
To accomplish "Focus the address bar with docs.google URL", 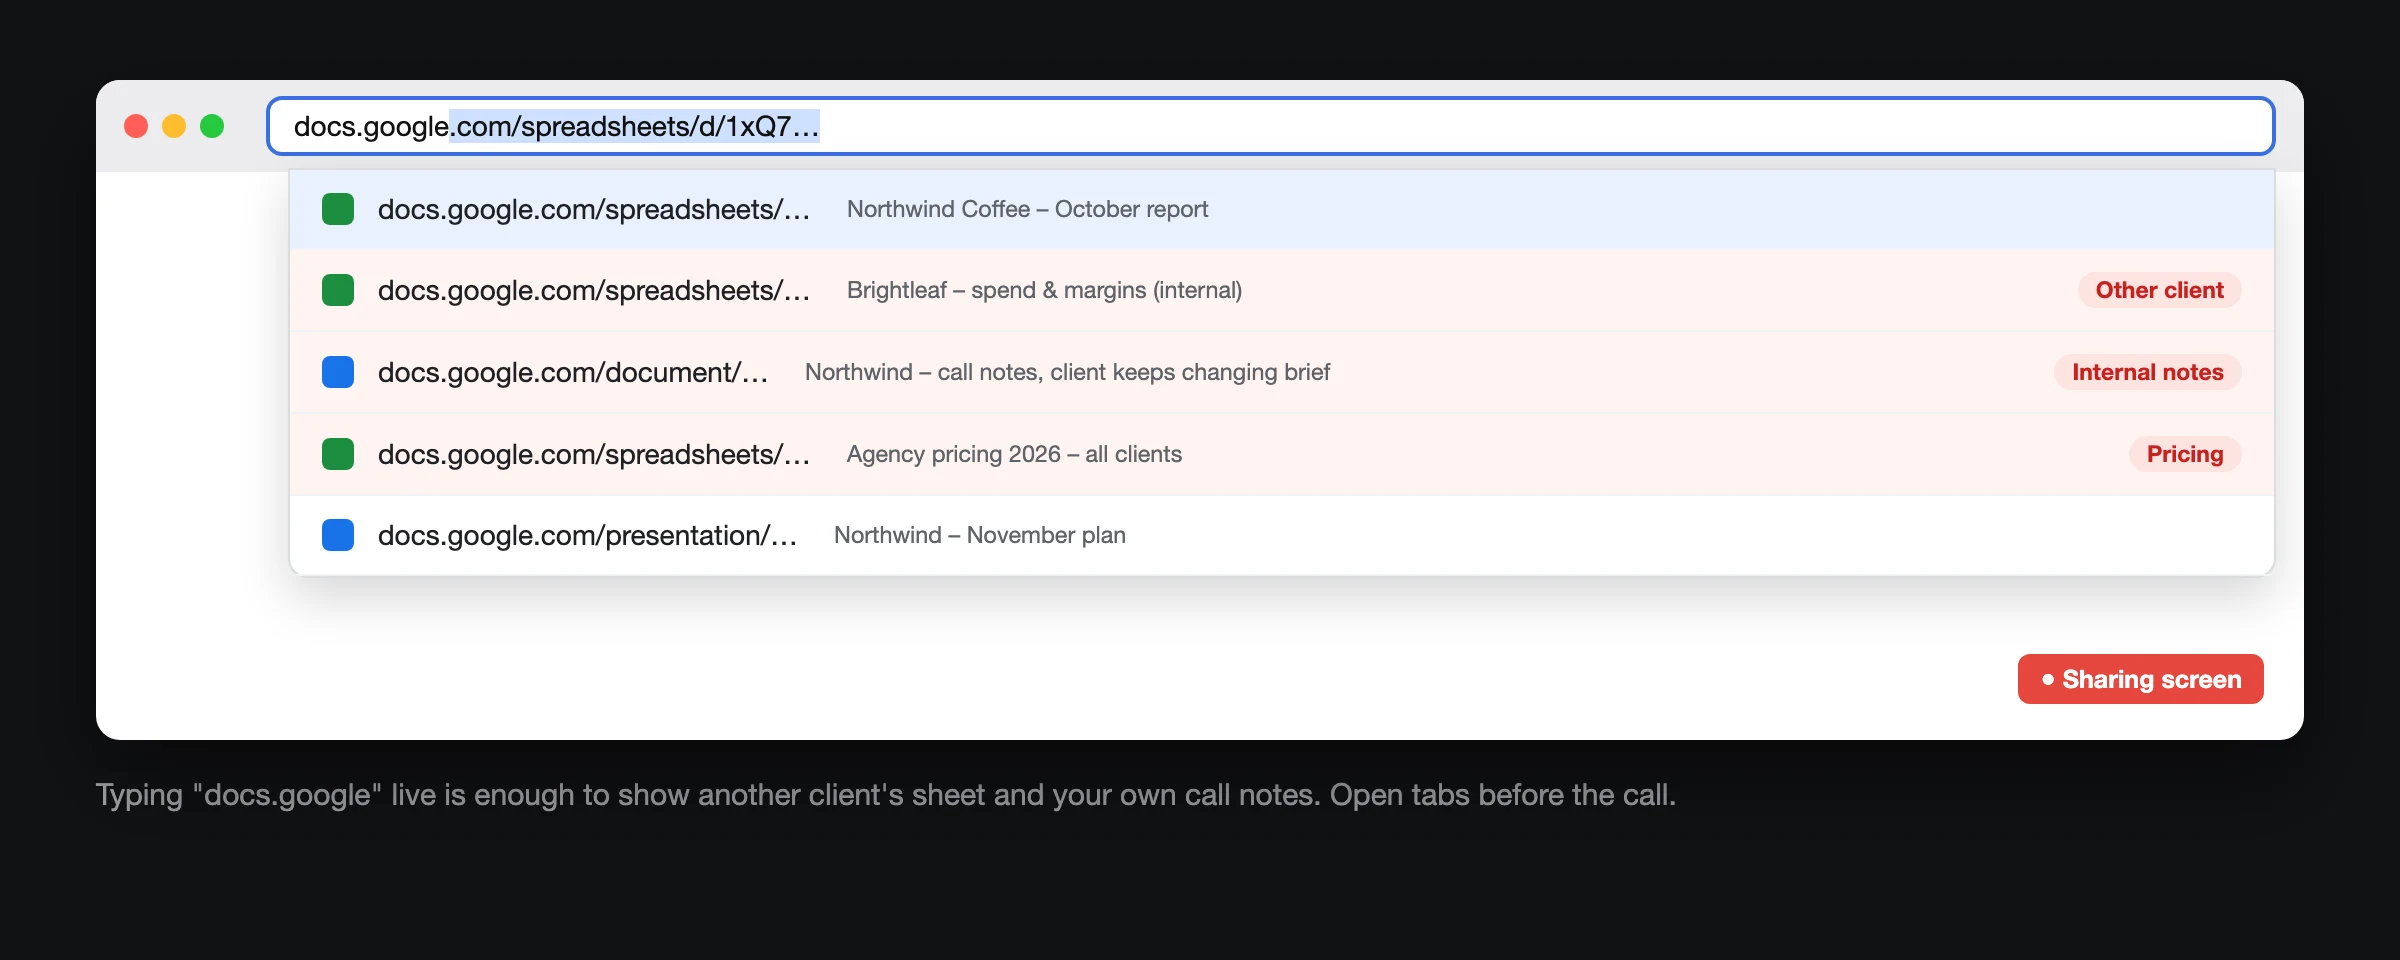I will pos(1270,126).
